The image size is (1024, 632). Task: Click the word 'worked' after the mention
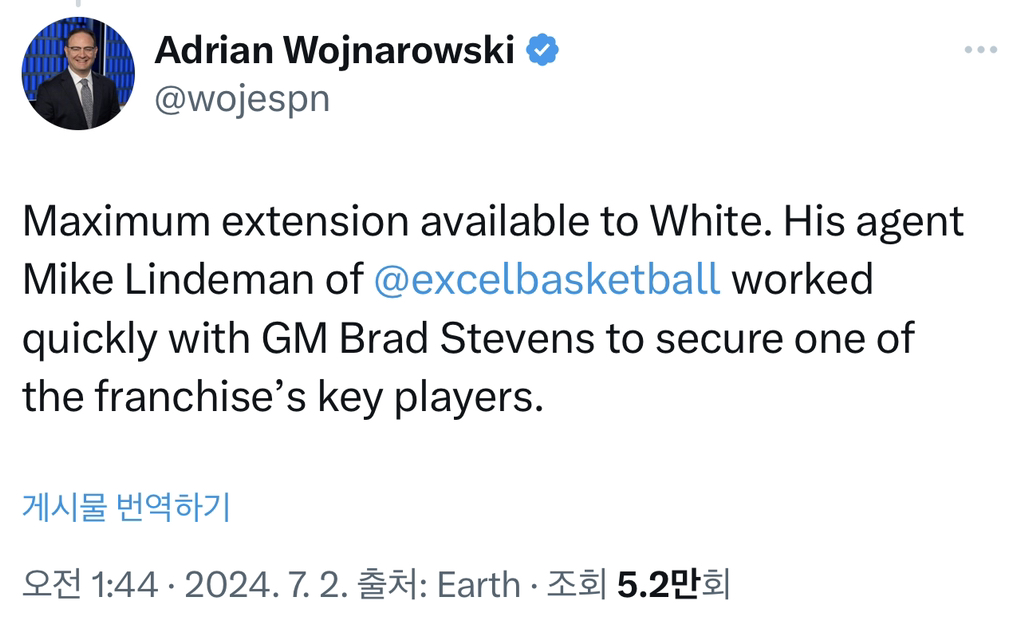(802, 280)
